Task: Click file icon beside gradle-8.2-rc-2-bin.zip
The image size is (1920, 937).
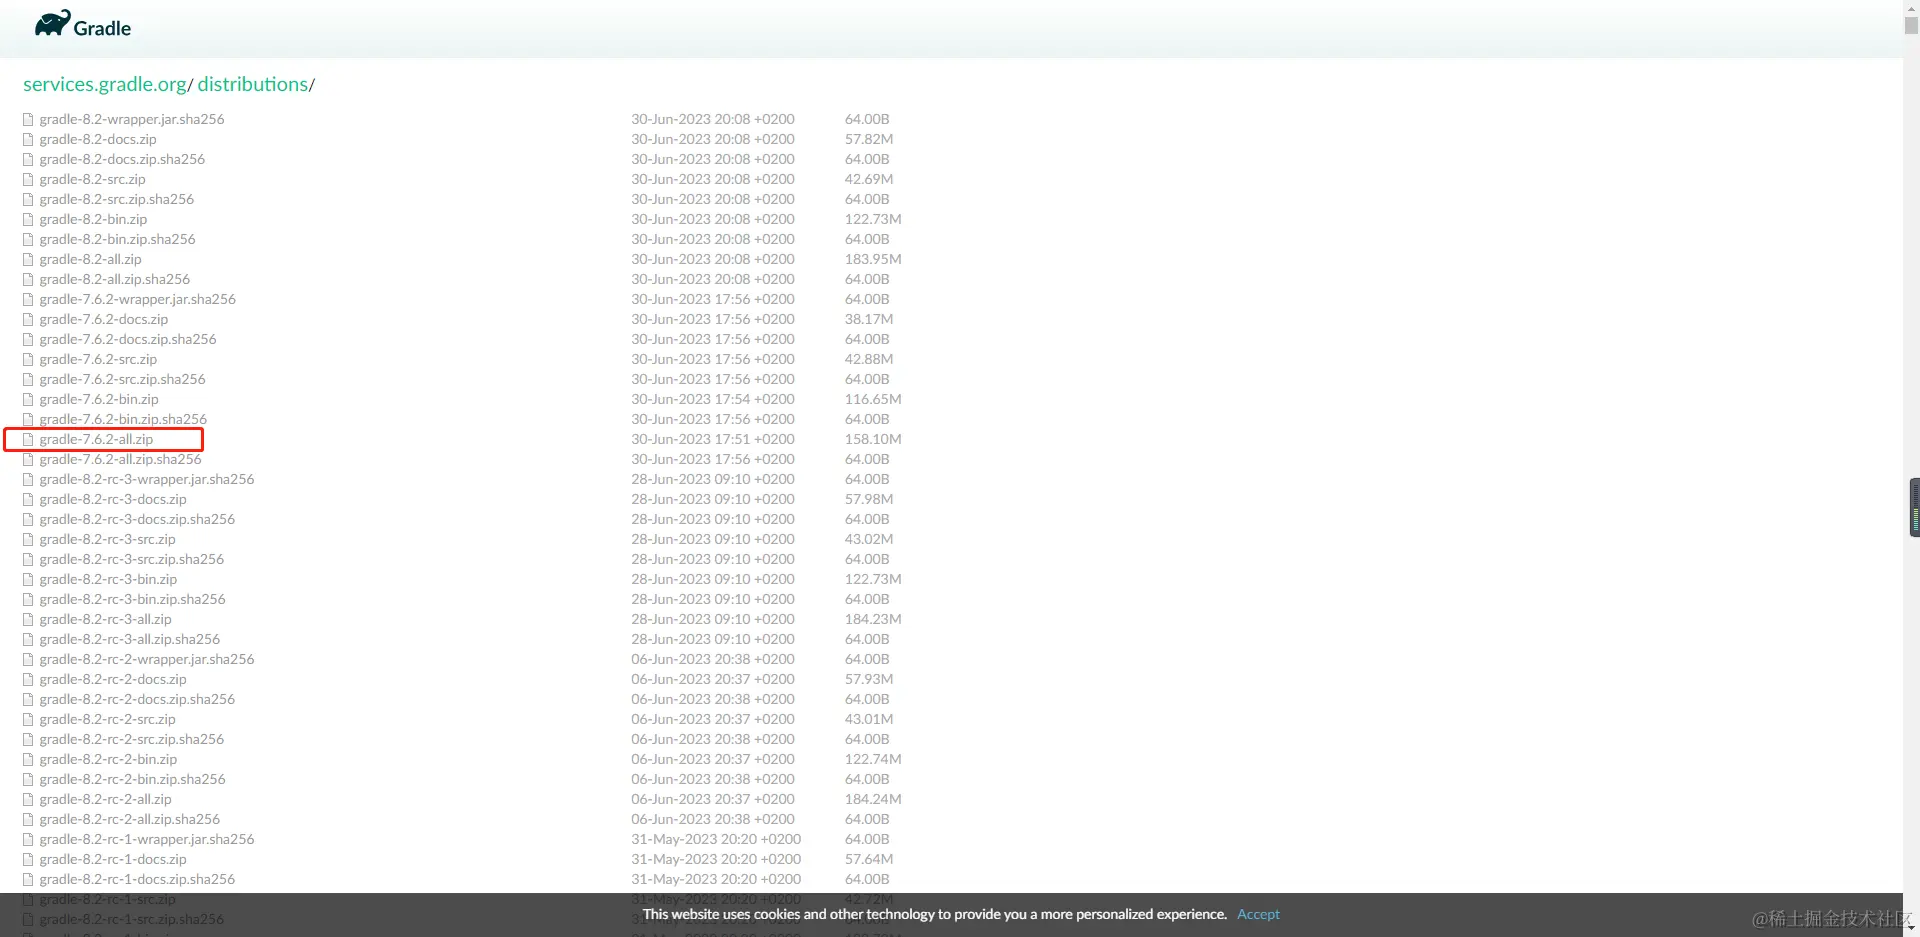Action: click(x=28, y=759)
